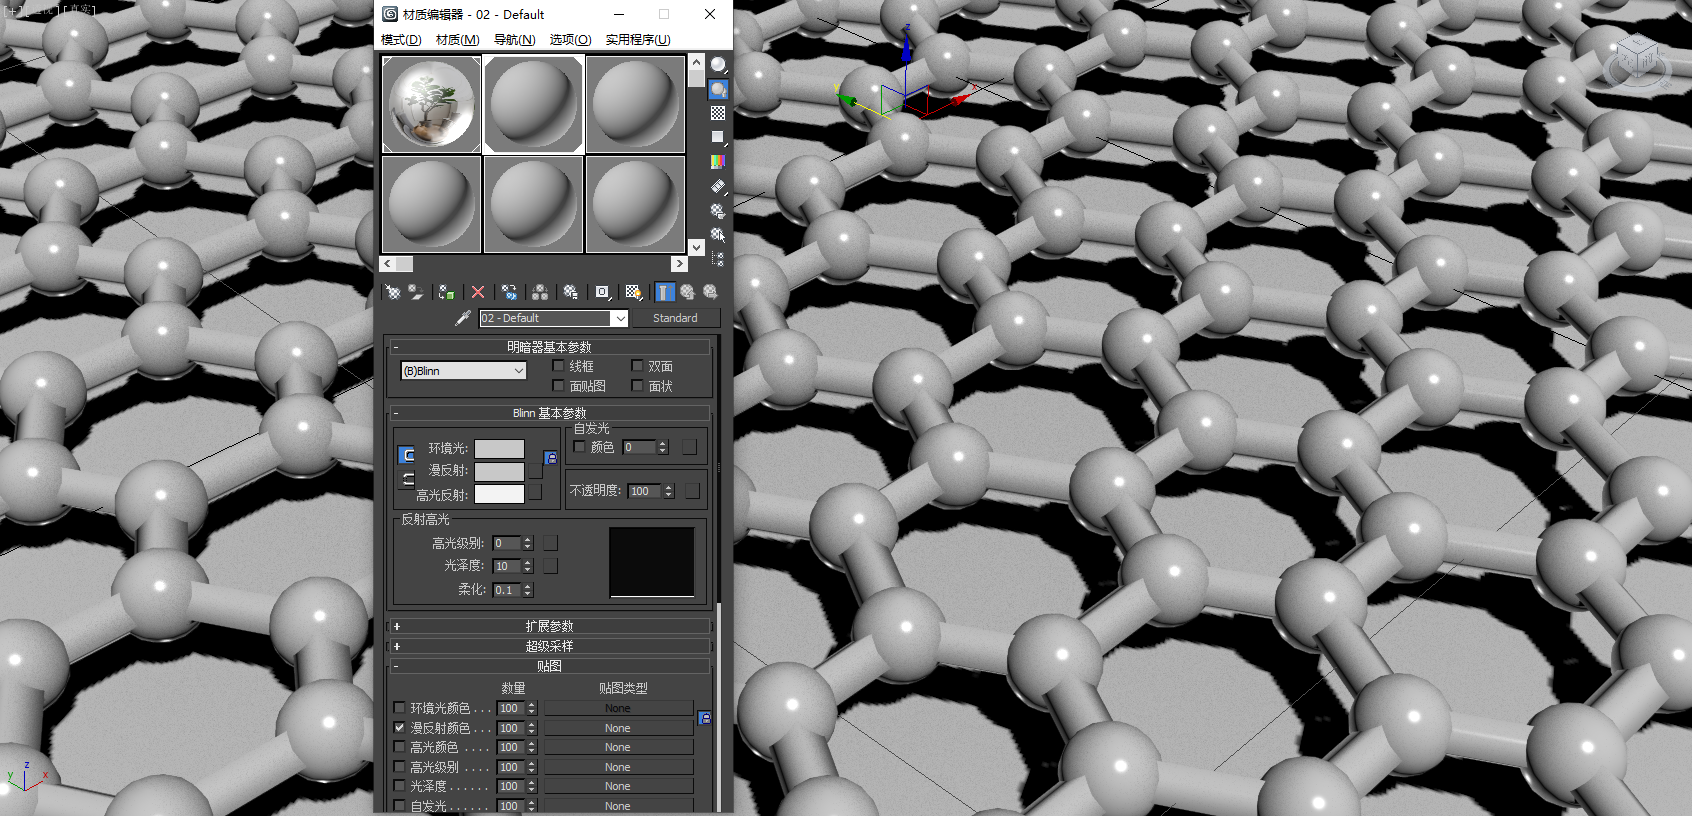Click the Go to Parent icon
This screenshot has height=816, width=1692.
click(688, 292)
